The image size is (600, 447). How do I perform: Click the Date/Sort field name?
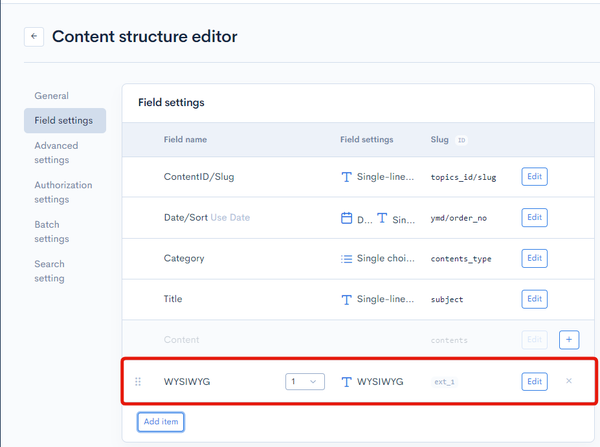186,217
